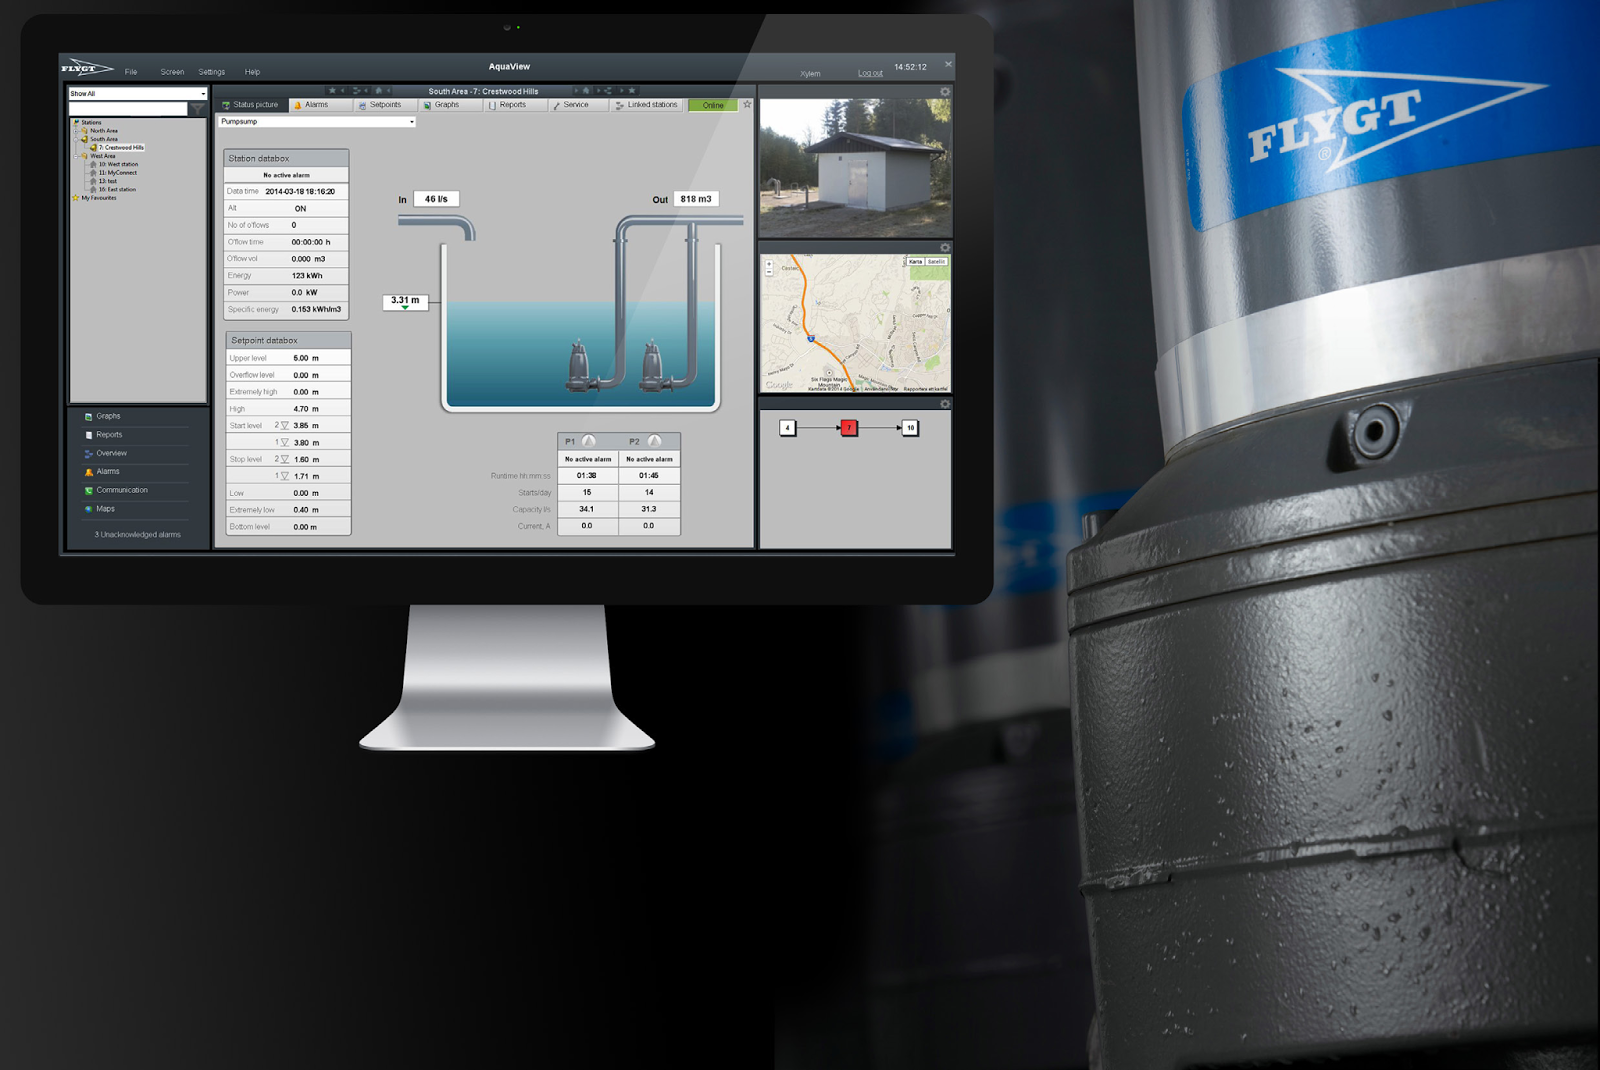Viewport: 1600px width, 1070px height.
Task: Click the P2 pump status icon
Action: [655, 441]
